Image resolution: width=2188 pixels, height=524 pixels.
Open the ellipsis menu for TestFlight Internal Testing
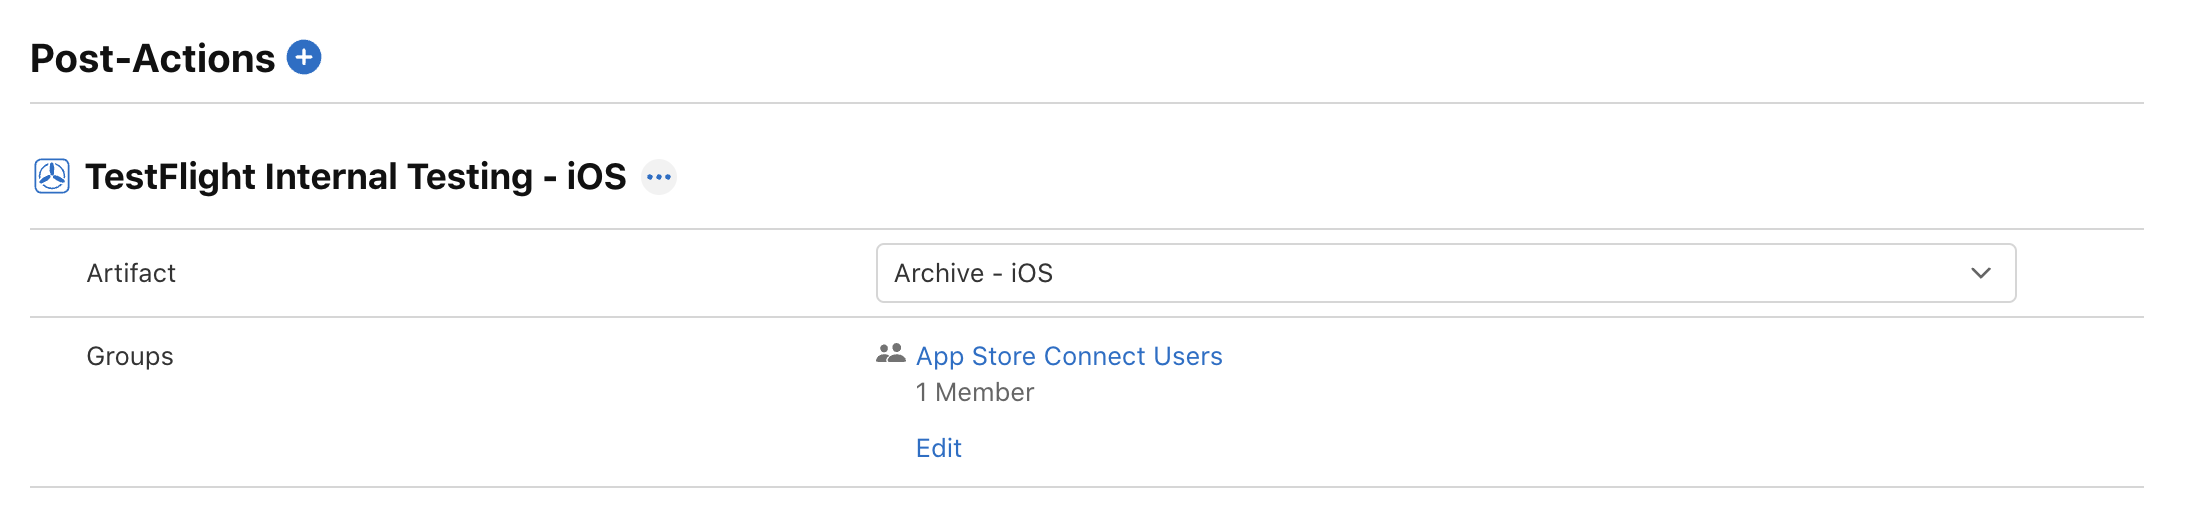(659, 177)
